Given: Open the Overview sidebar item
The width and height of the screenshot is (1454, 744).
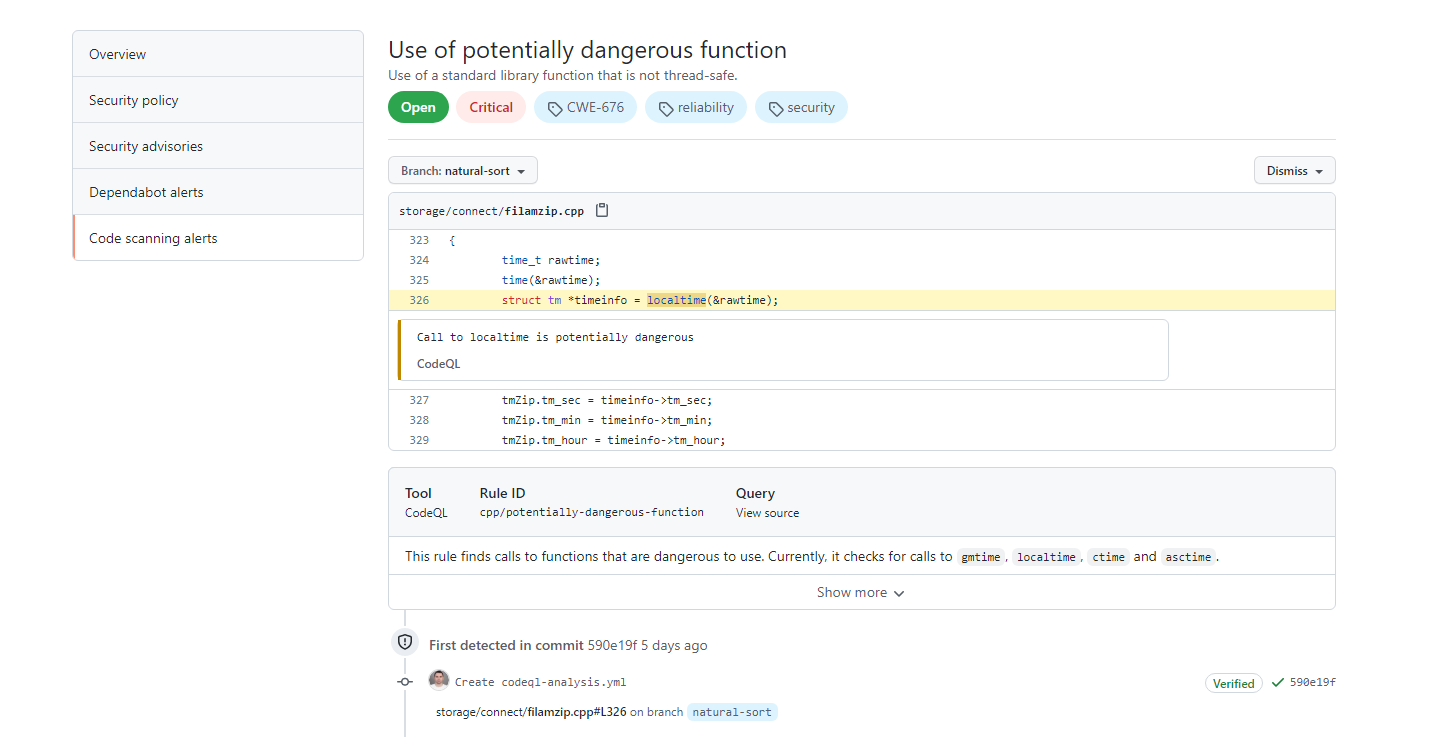Looking at the screenshot, I should pyautogui.click(x=218, y=54).
